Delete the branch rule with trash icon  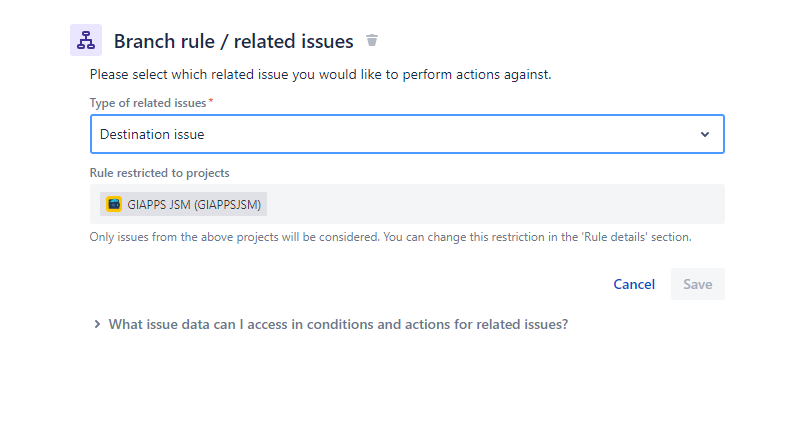point(372,41)
